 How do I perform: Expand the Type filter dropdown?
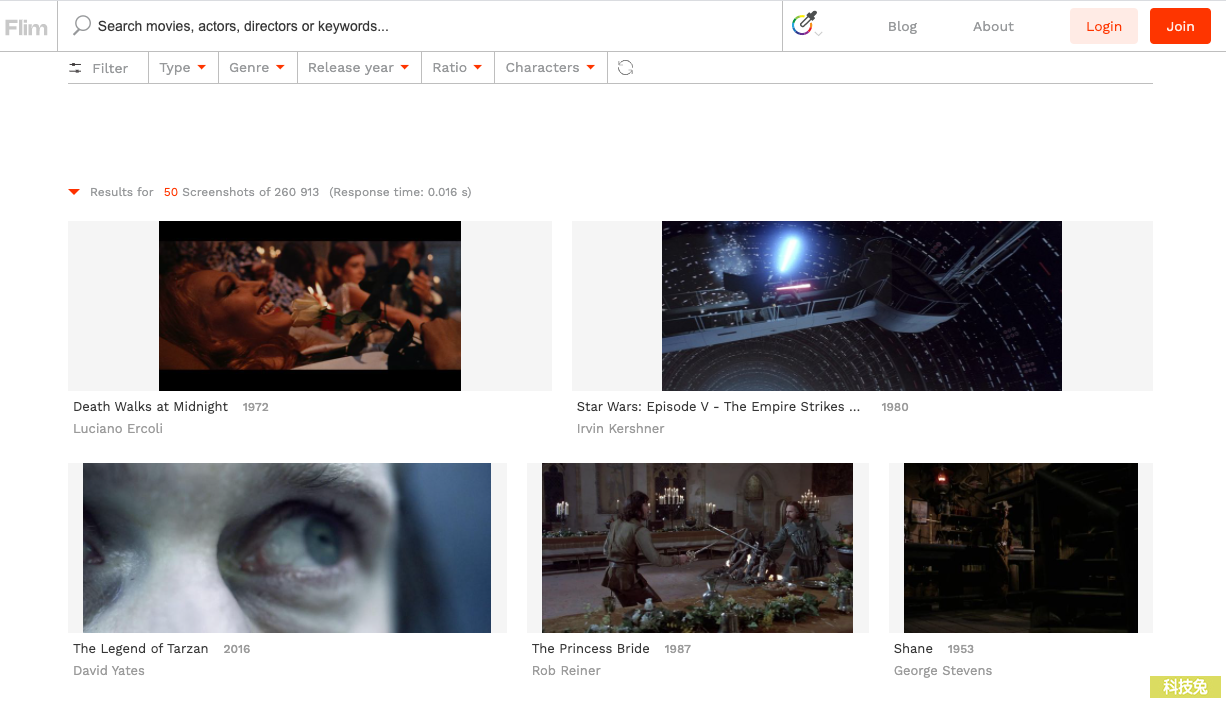[183, 68]
